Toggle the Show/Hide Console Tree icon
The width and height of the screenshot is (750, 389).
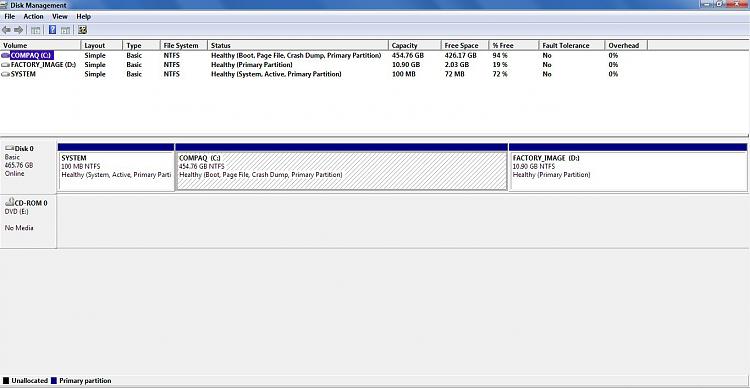coord(35,30)
